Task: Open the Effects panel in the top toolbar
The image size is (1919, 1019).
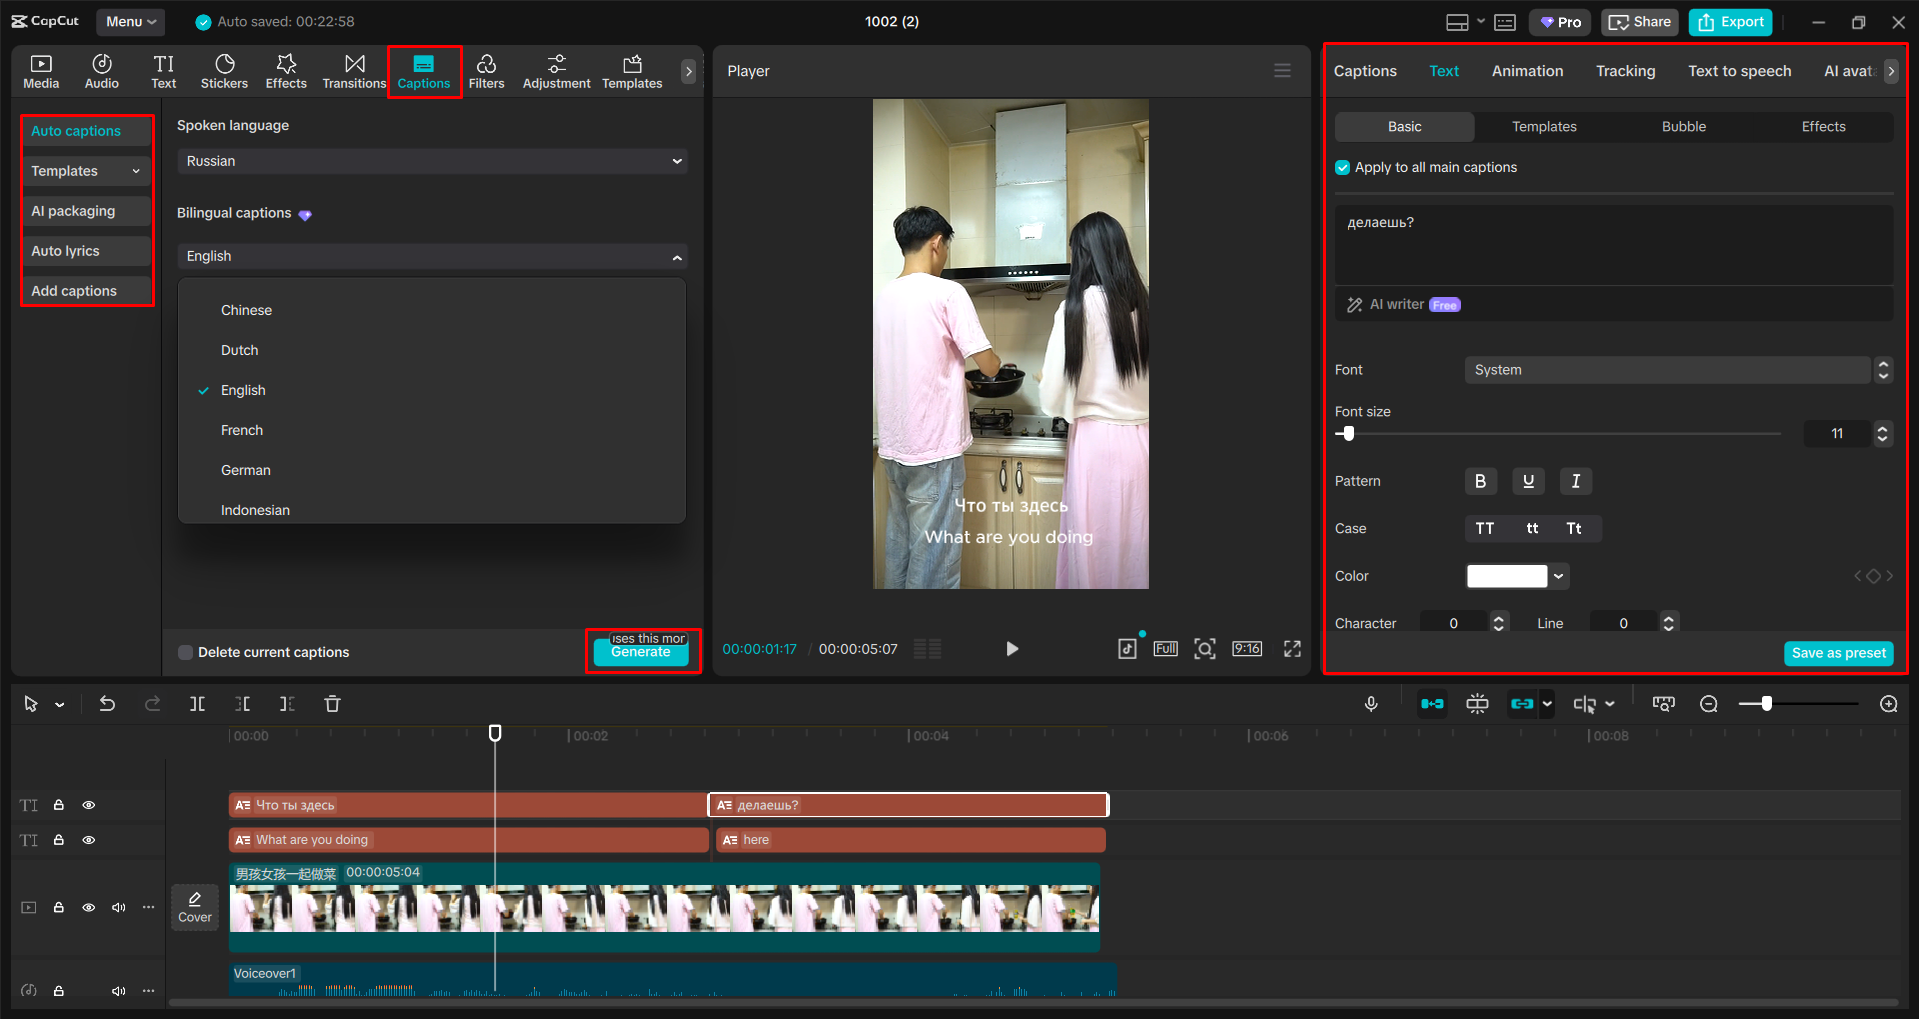Action: pos(286,70)
